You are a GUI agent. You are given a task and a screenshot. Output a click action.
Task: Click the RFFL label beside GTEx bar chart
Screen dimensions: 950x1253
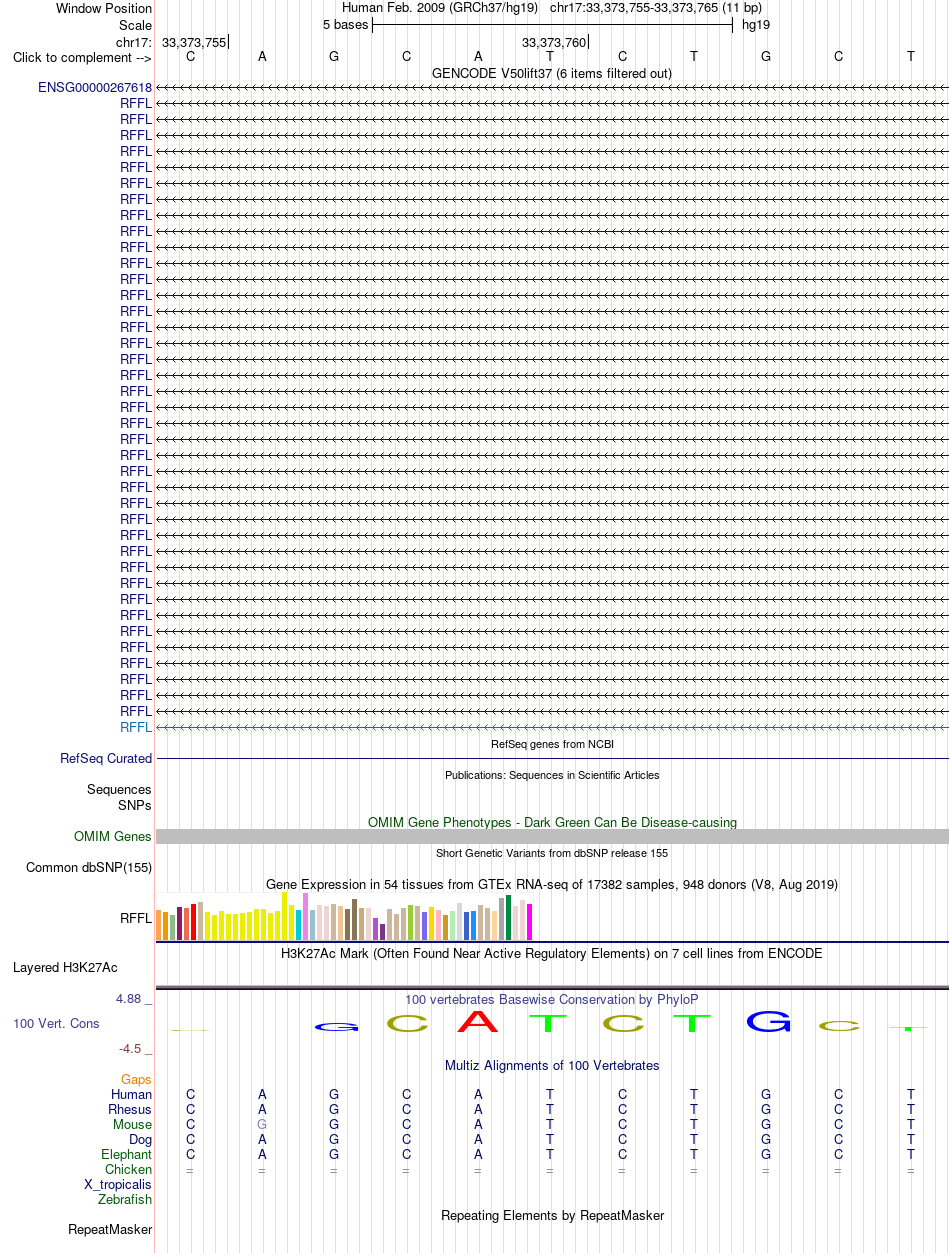[136, 919]
